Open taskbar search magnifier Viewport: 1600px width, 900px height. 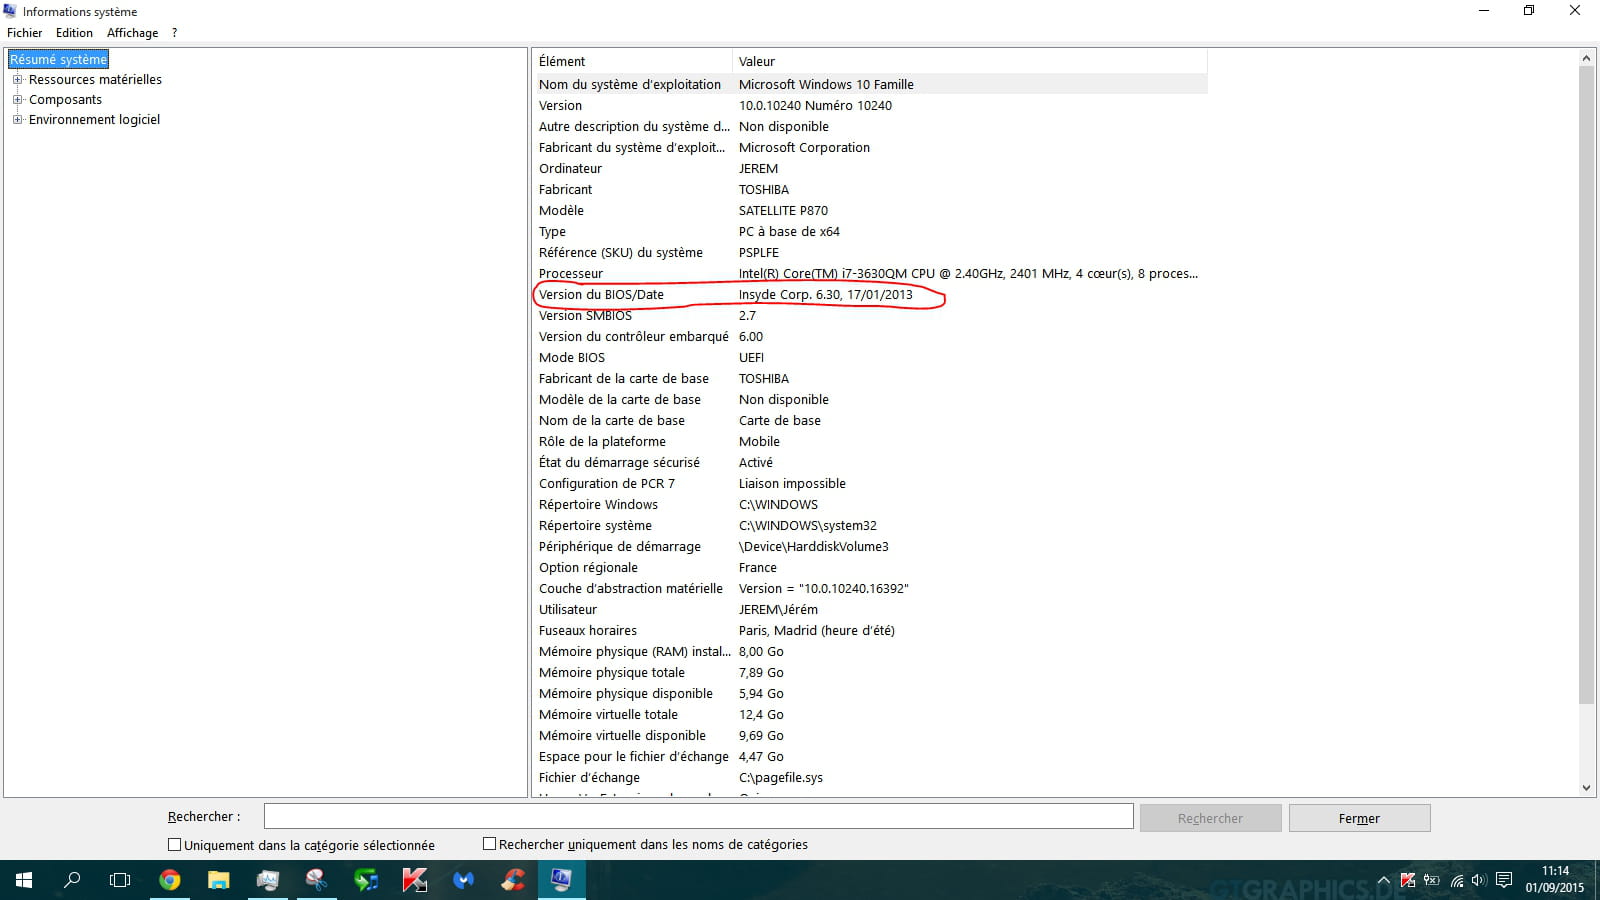pyautogui.click(x=72, y=880)
